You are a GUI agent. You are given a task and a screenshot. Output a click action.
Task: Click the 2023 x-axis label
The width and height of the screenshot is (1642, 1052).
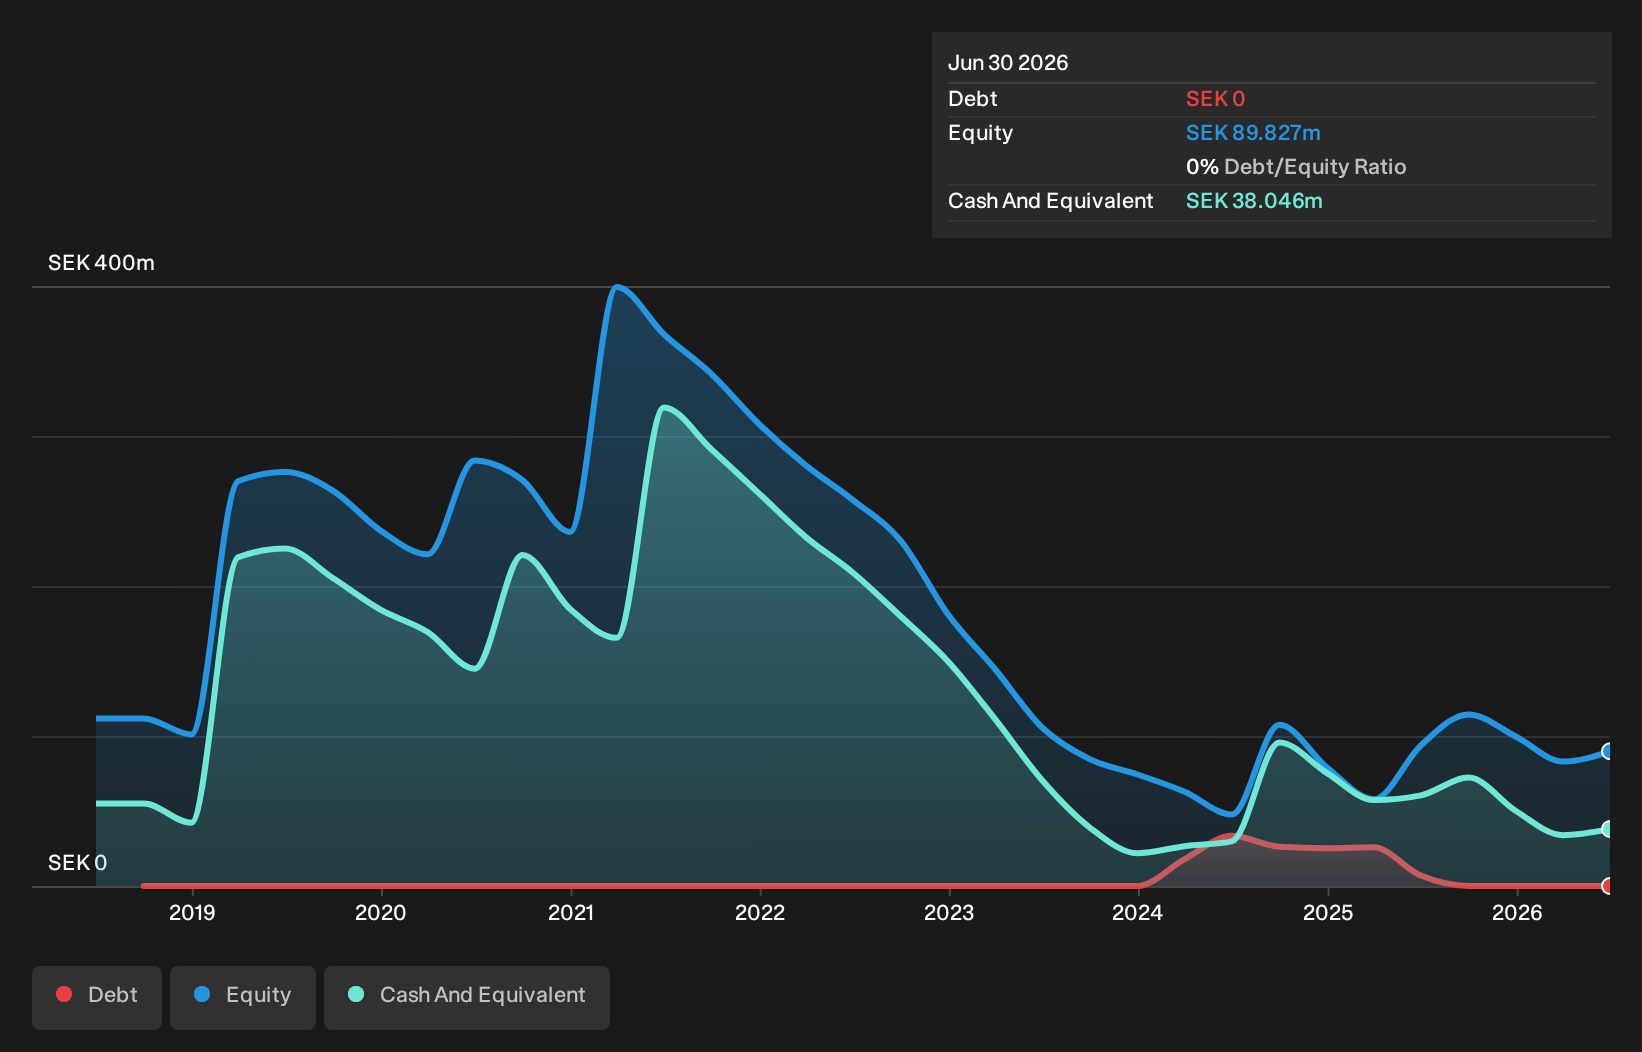(949, 912)
